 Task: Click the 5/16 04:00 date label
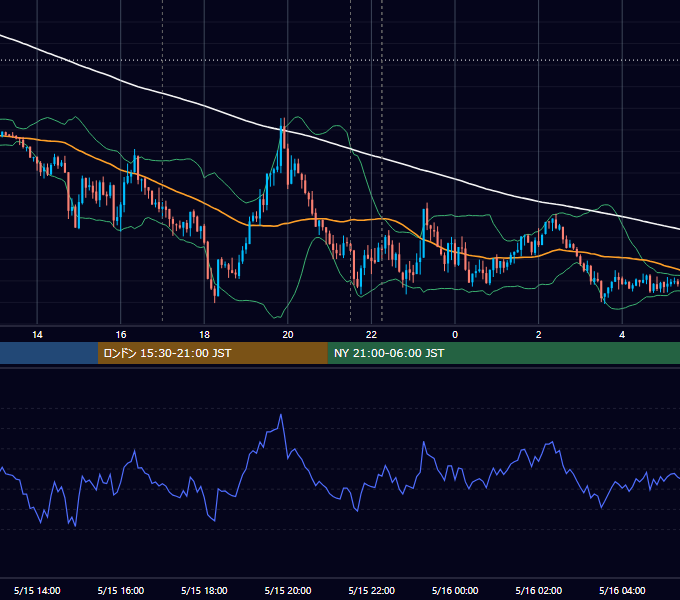pos(622,590)
